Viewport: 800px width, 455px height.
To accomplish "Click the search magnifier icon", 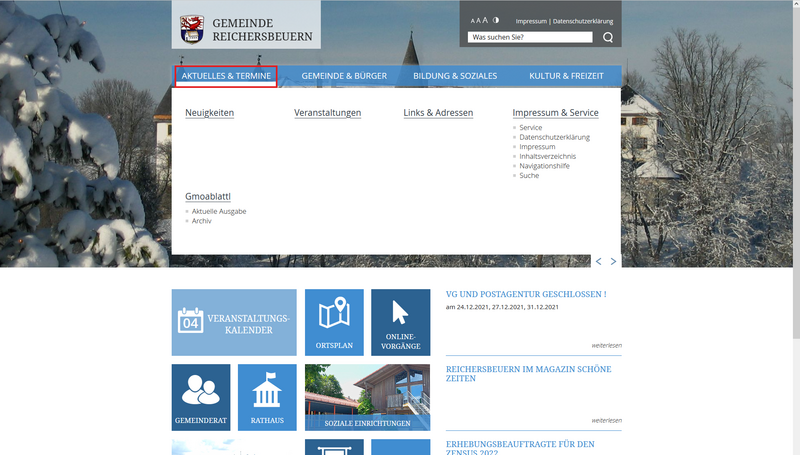I will [x=608, y=38].
